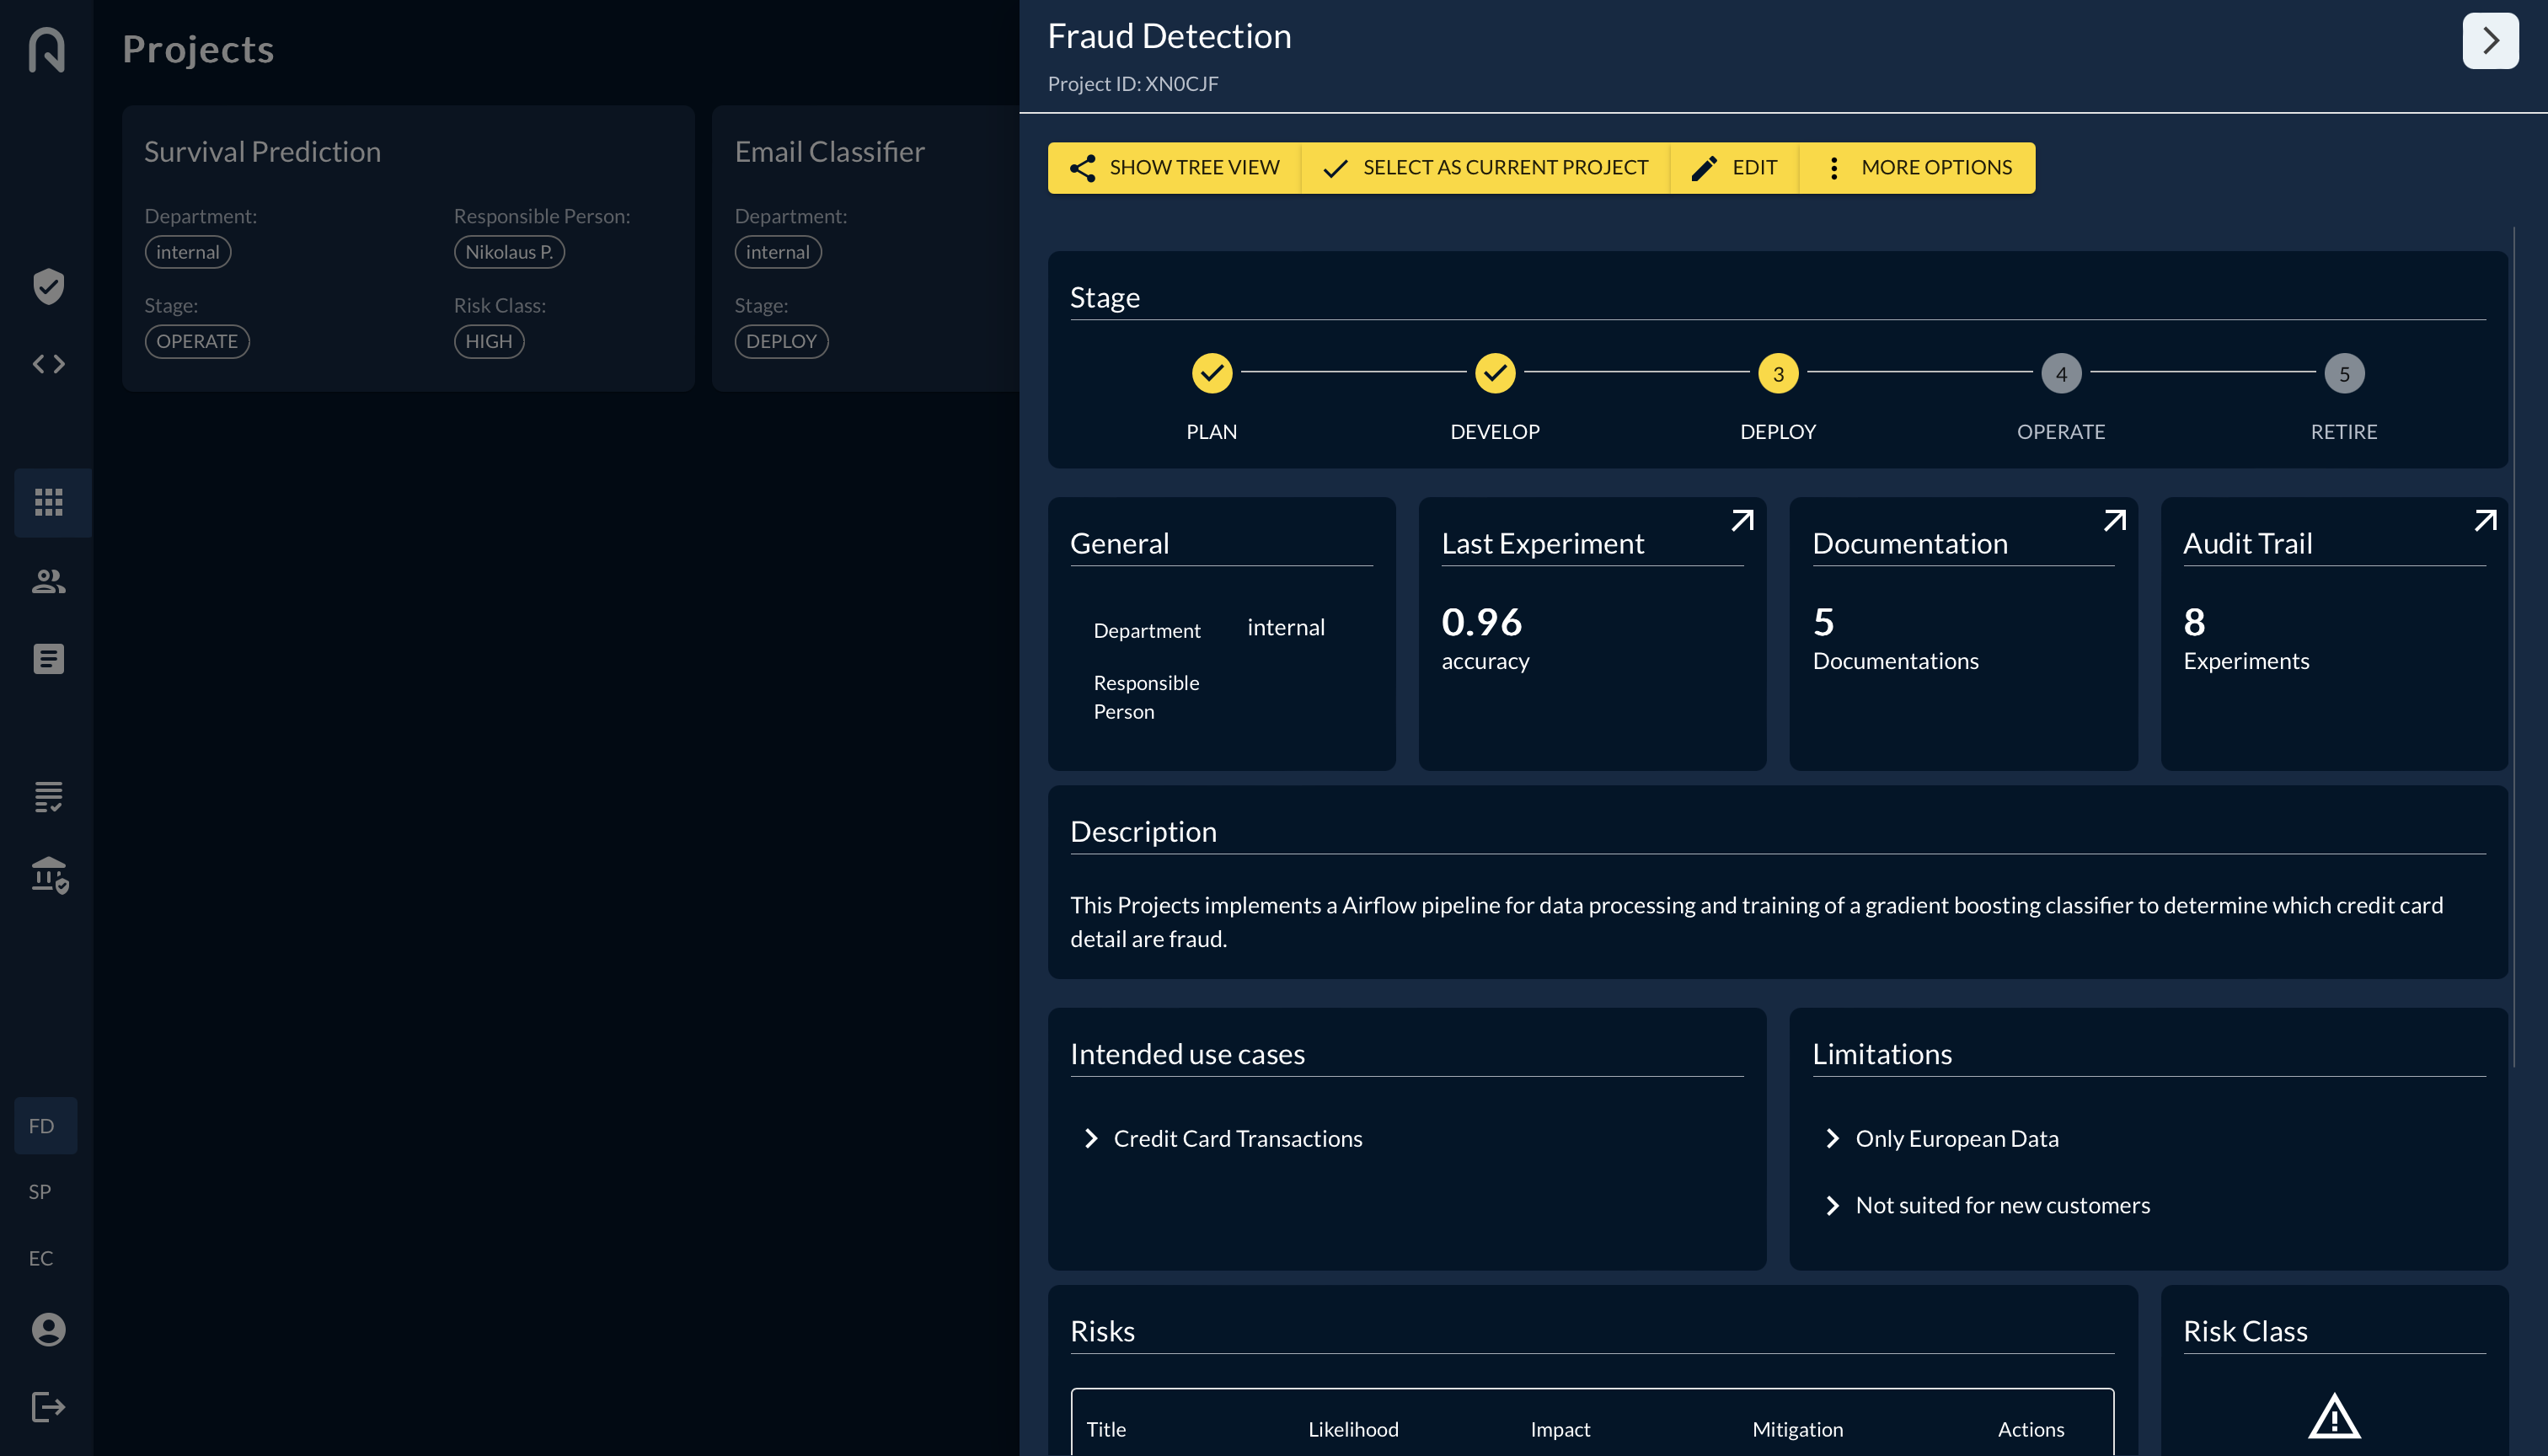Screen dimensions: 2548x1456
Task: Switch to SP project shortcut
Action: (x=41, y=1192)
